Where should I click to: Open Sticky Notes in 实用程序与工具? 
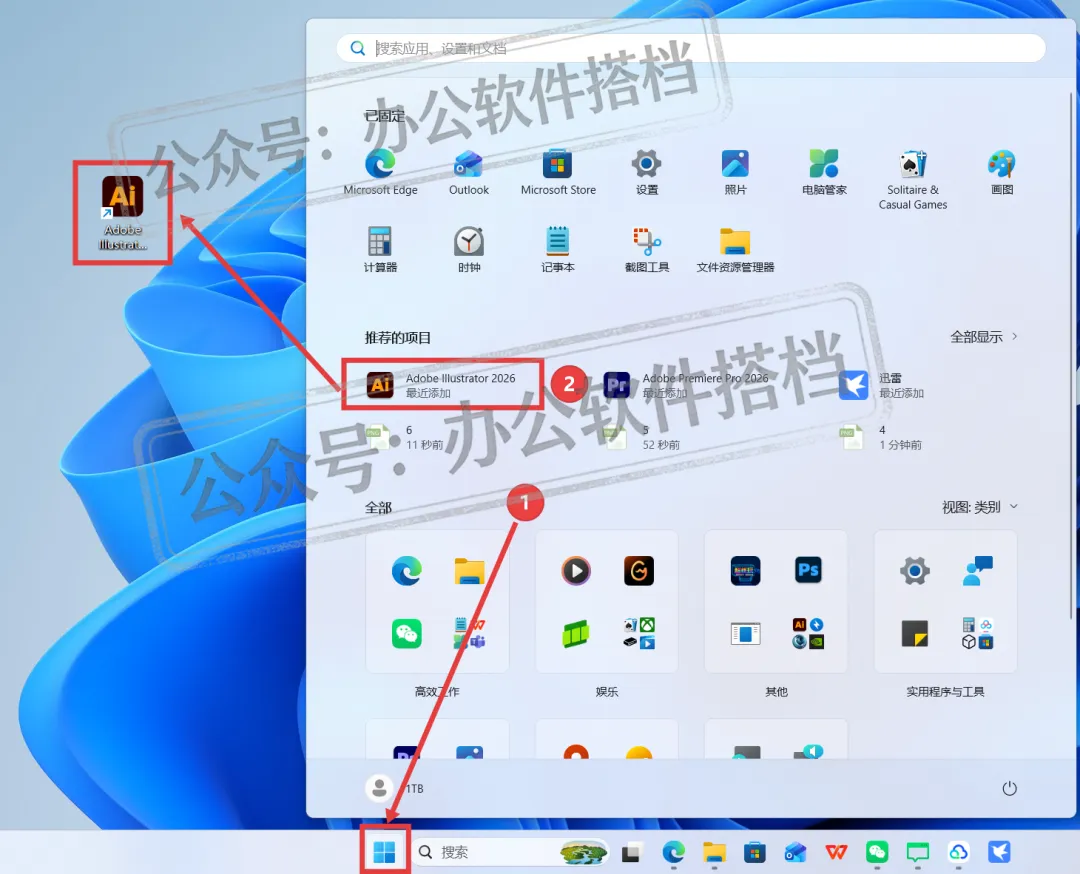915,634
